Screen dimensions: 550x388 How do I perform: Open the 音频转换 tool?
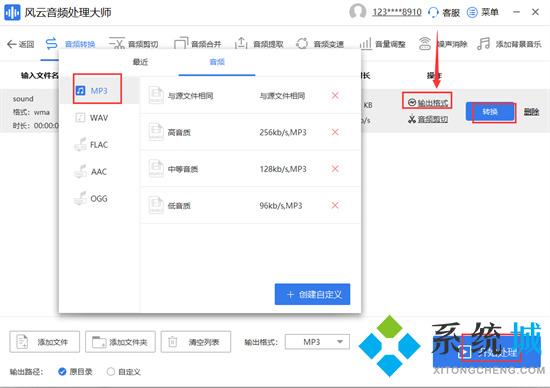(x=71, y=44)
